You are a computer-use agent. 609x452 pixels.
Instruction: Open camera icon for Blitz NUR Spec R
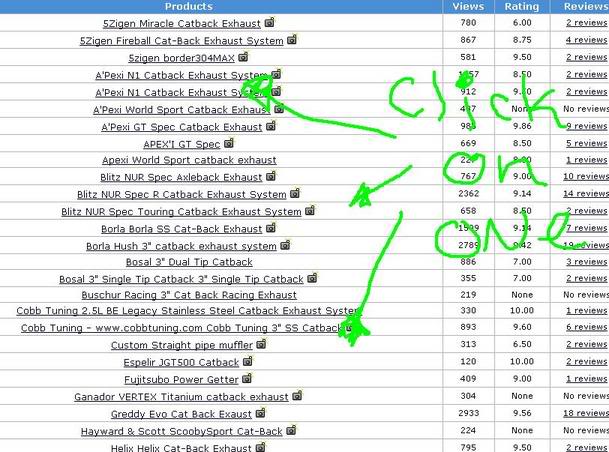(x=295, y=194)
